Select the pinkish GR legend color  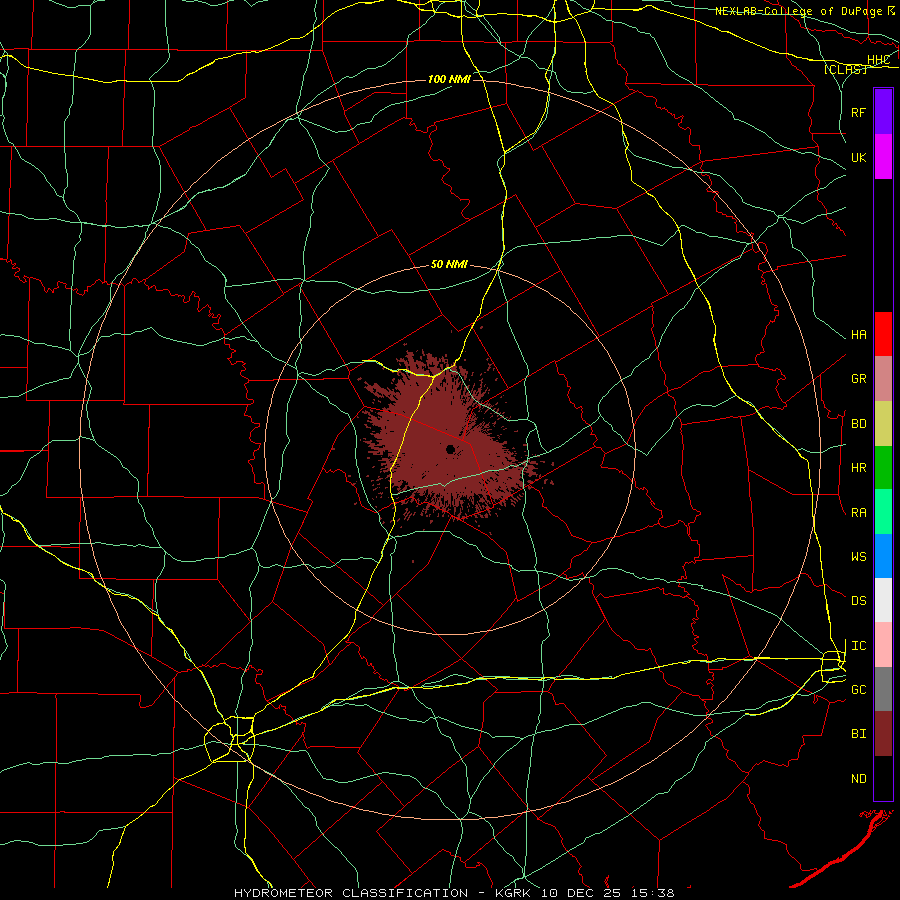pos(883,379)
